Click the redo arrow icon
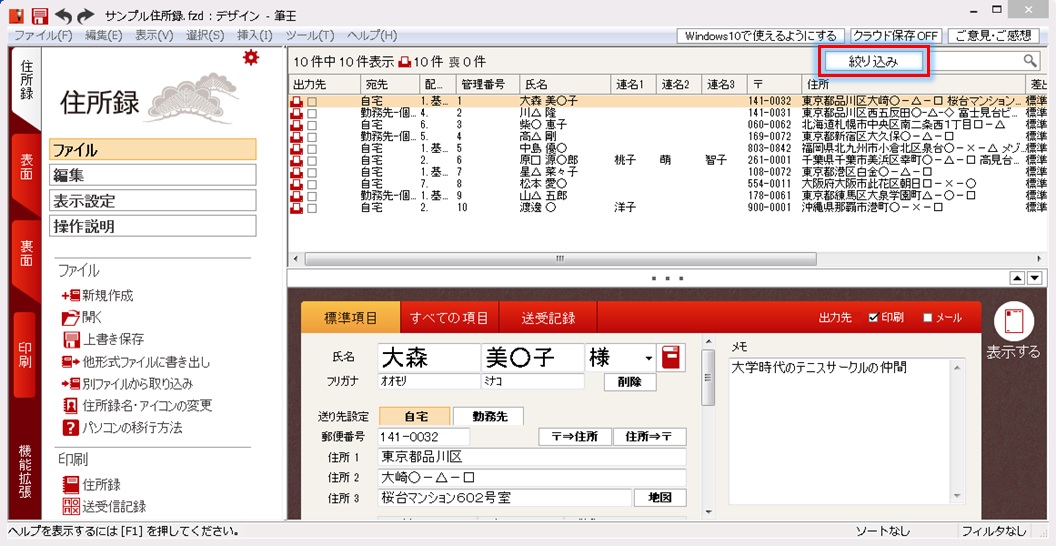This screenshot has height=546, width=1056. click(86, 16)
